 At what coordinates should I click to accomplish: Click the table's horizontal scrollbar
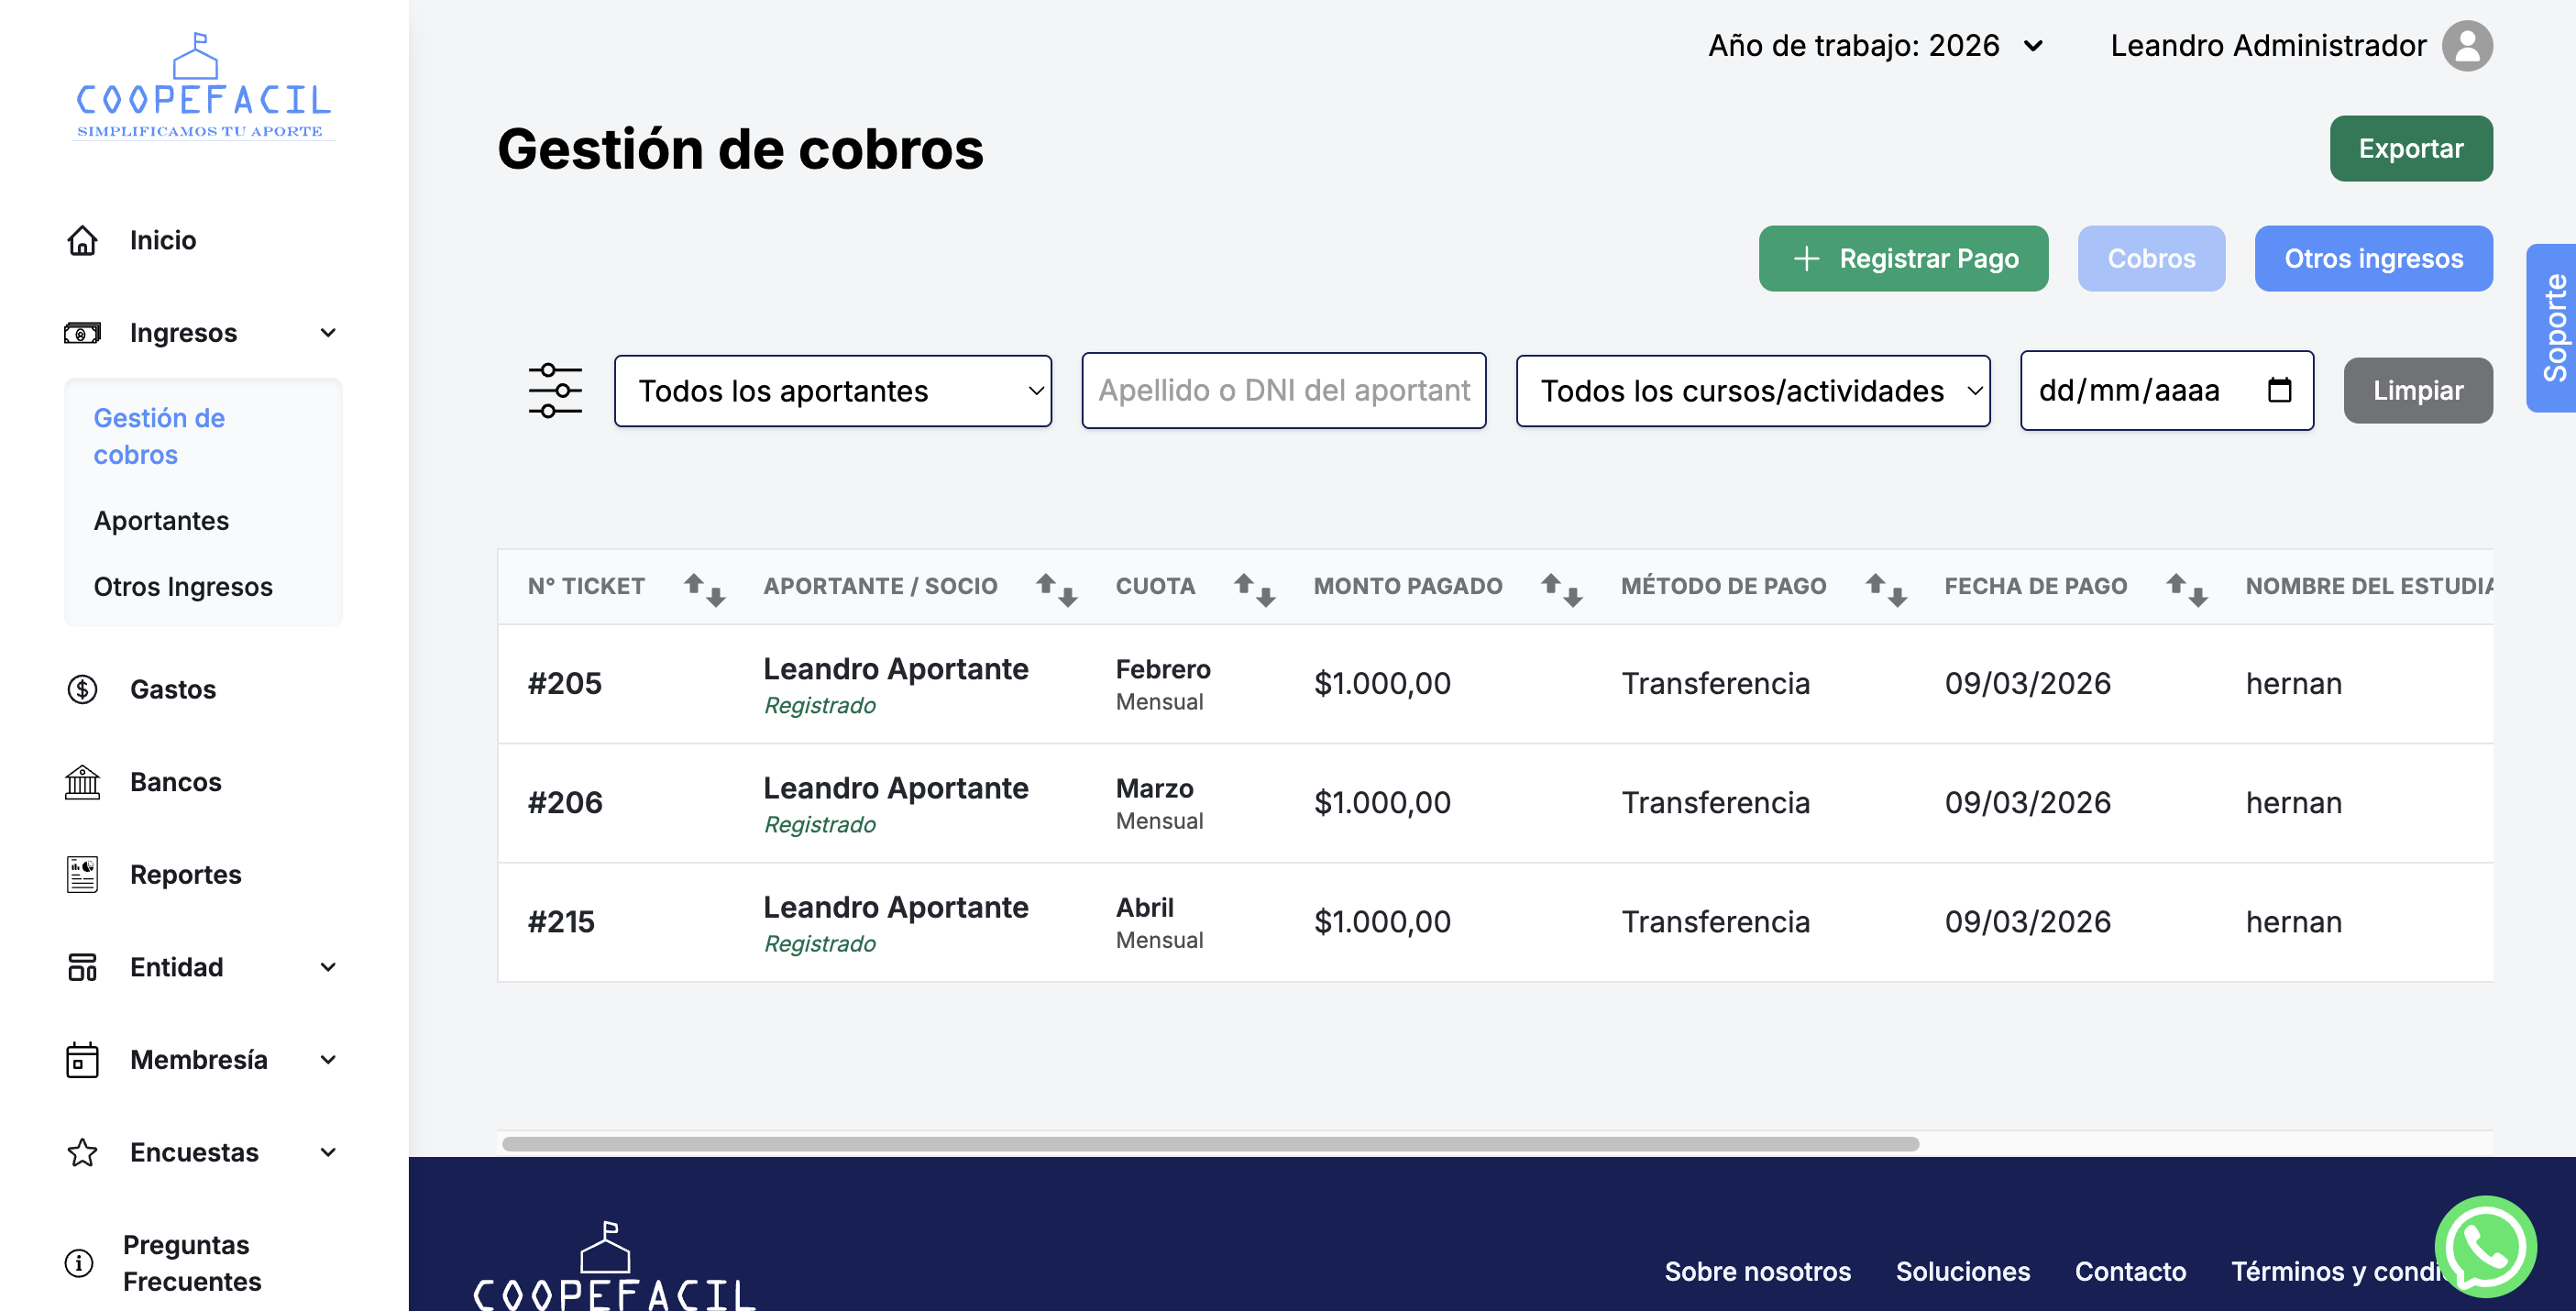tap(1210, 1143)
